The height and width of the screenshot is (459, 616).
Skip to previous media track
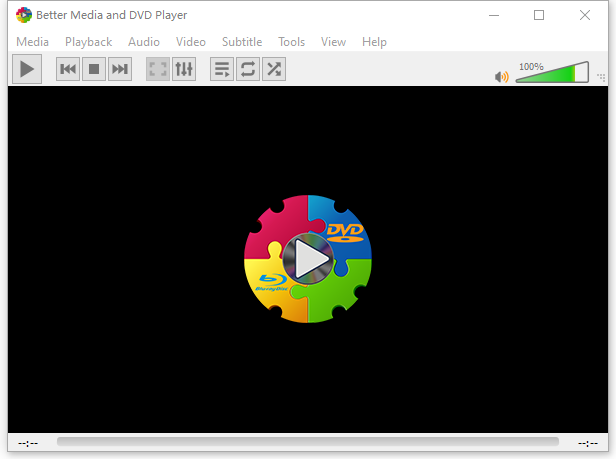pos(68,69)
